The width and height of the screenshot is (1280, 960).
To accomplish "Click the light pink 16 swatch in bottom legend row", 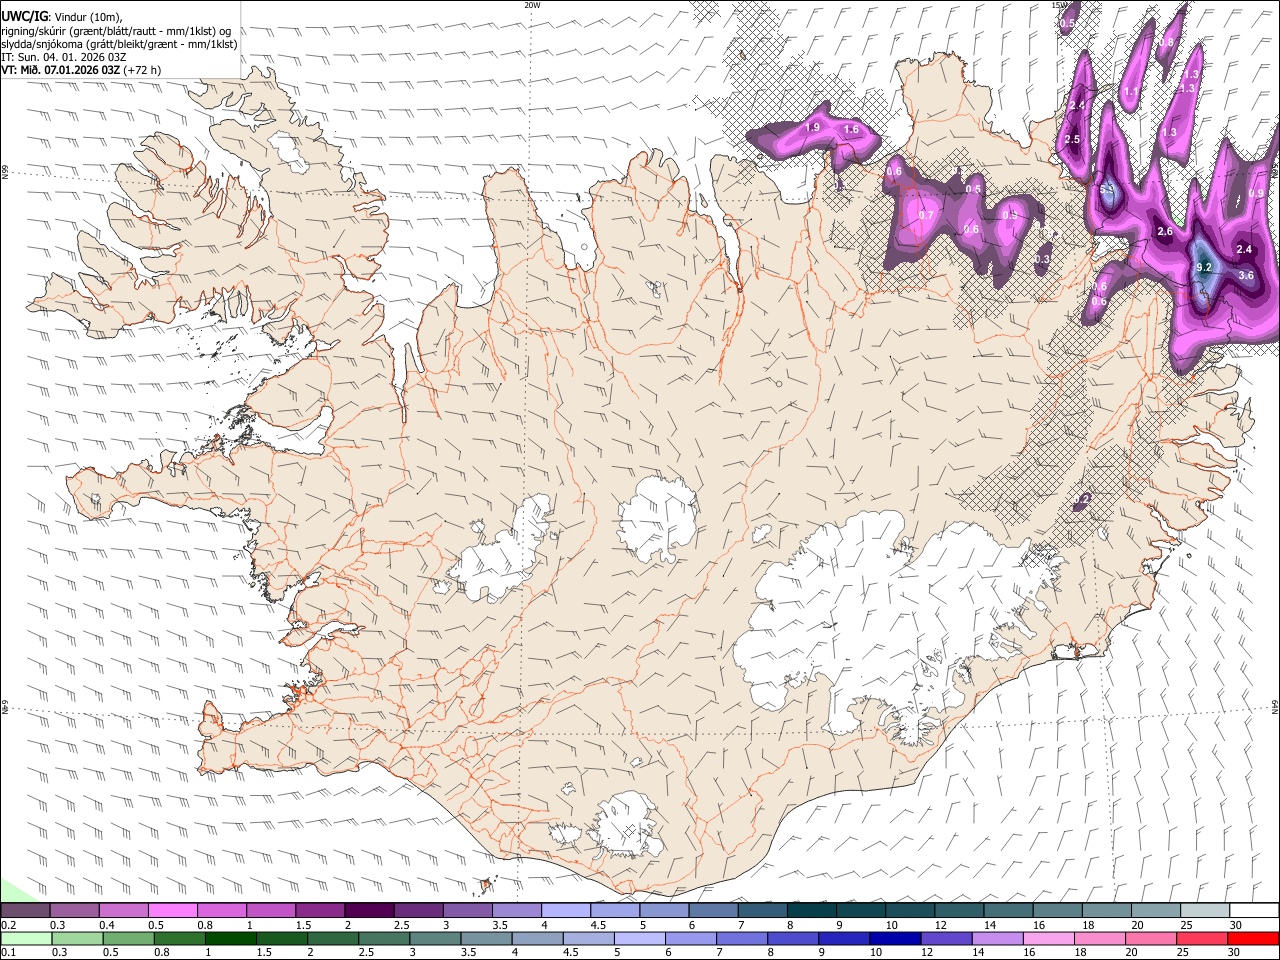I will point(1048,938).
